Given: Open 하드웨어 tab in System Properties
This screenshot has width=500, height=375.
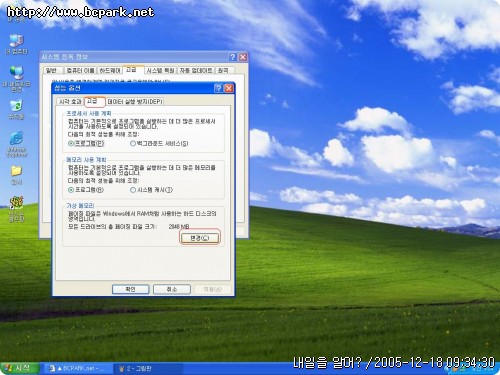Looking at the screenshot, I should [x=110, y=70].
